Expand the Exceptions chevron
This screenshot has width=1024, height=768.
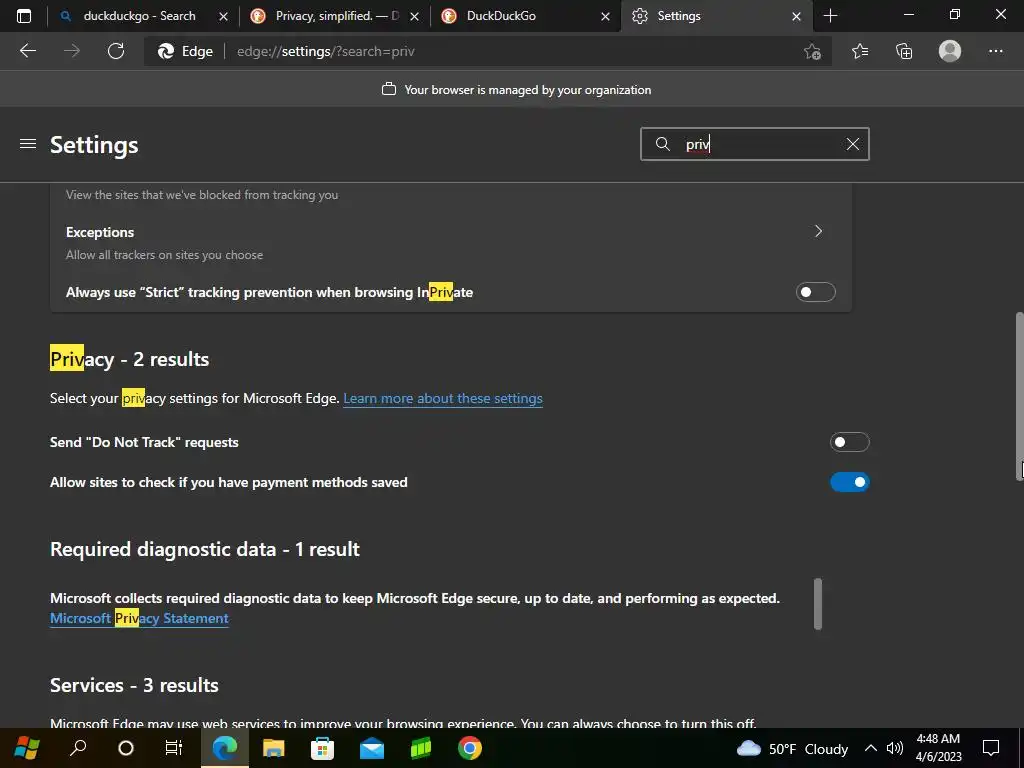pos(818,231)
